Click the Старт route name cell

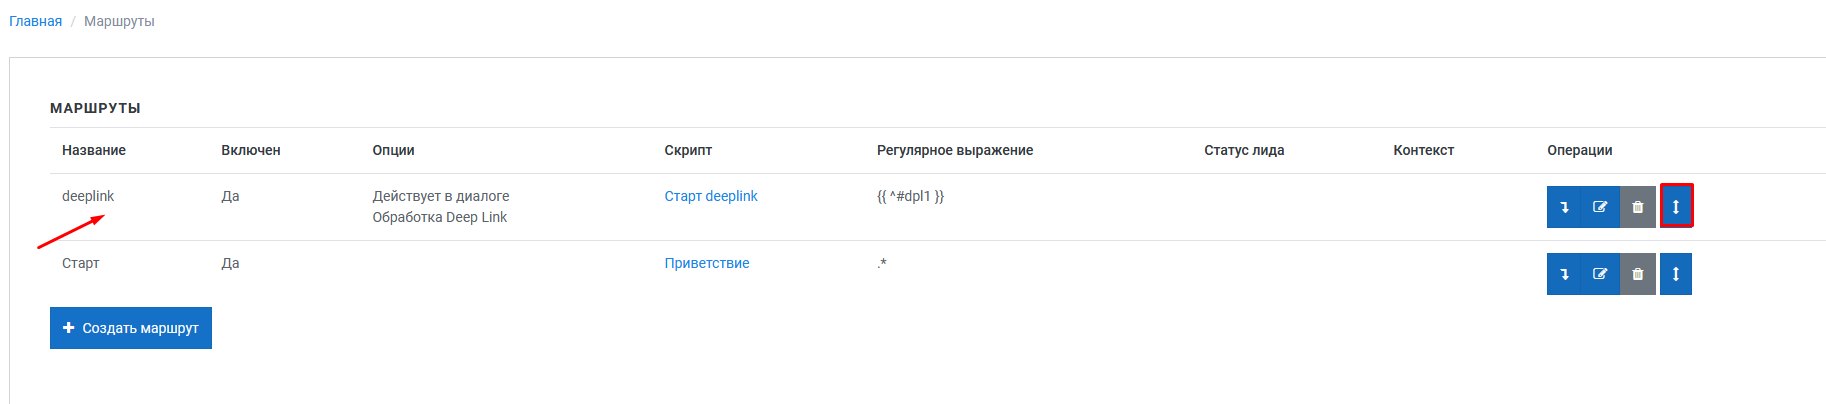pos(81,263)
